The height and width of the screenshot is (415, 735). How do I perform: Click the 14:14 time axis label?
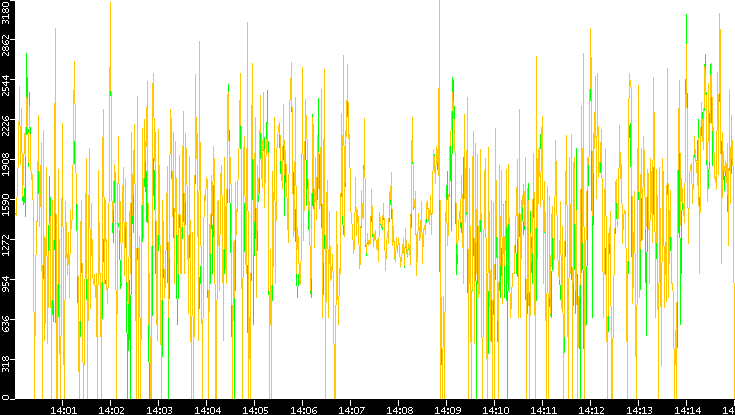click(686, 410)
